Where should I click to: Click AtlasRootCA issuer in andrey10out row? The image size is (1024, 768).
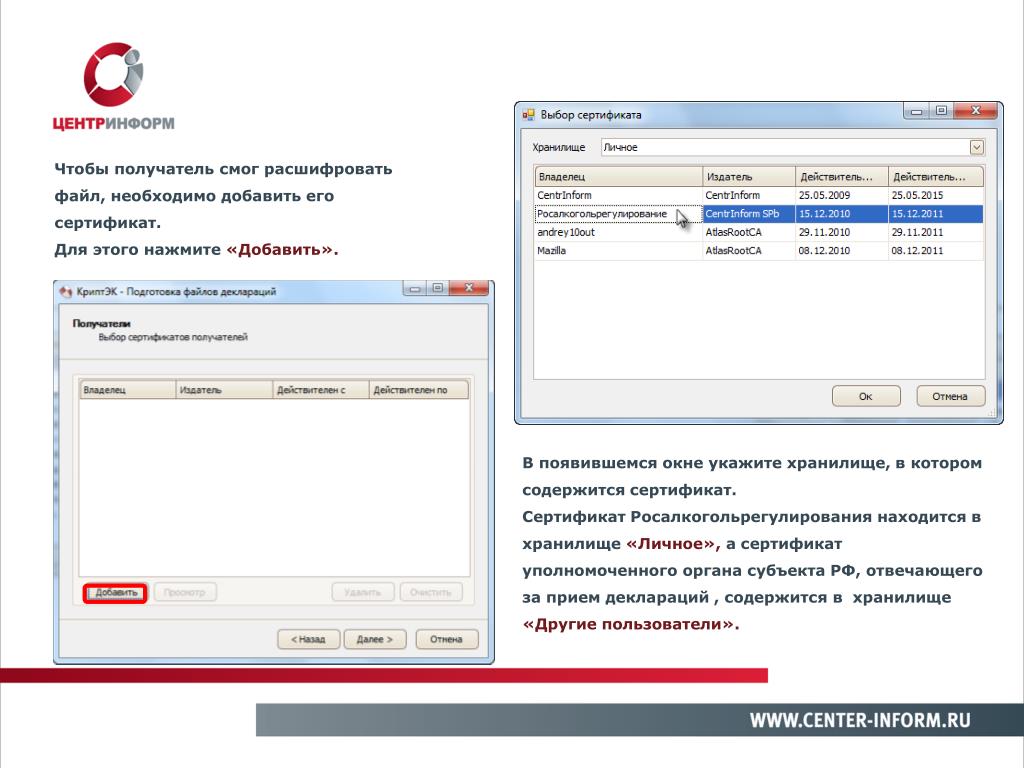pos(749,232)
